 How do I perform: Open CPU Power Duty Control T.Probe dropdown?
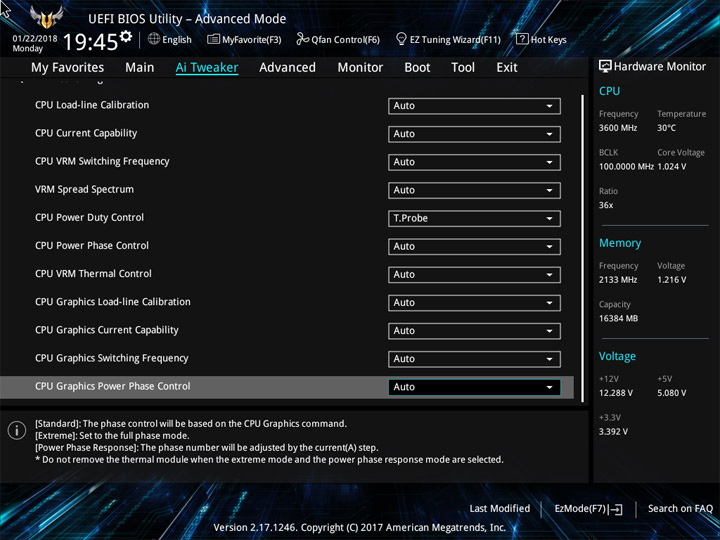point(474,219)
